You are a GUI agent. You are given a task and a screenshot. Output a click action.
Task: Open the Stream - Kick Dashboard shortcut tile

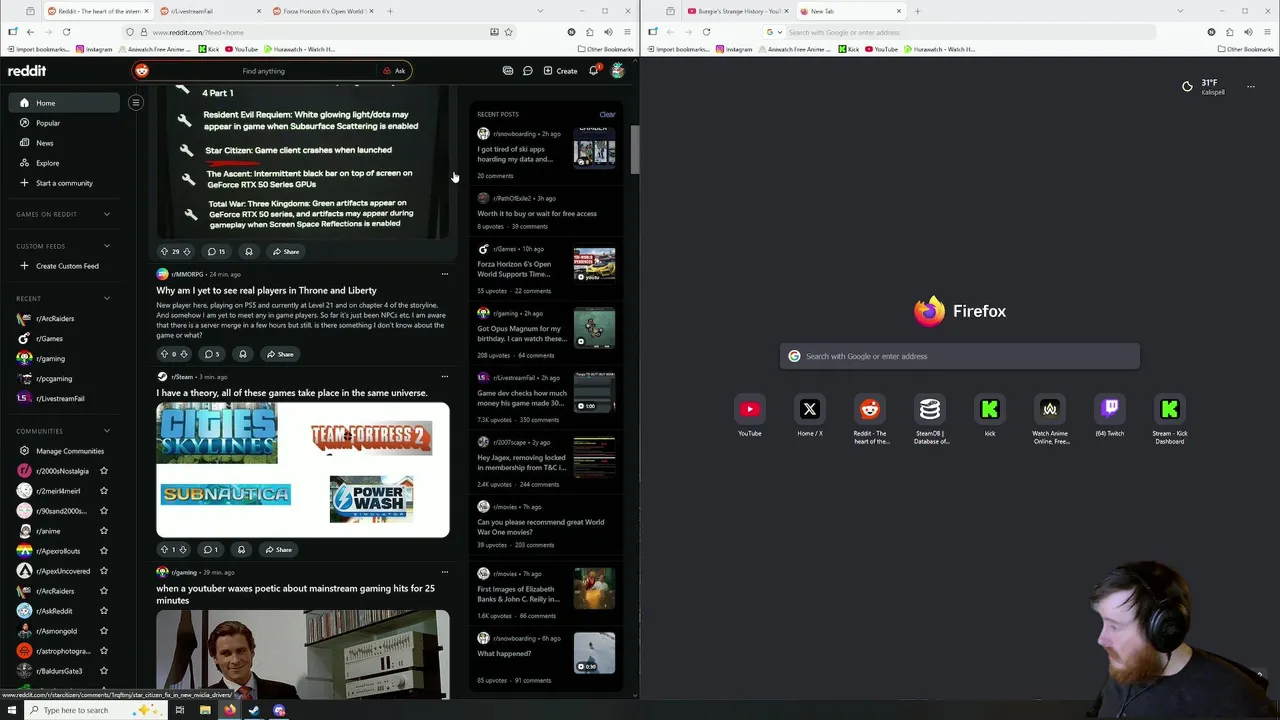(1170, 409)
